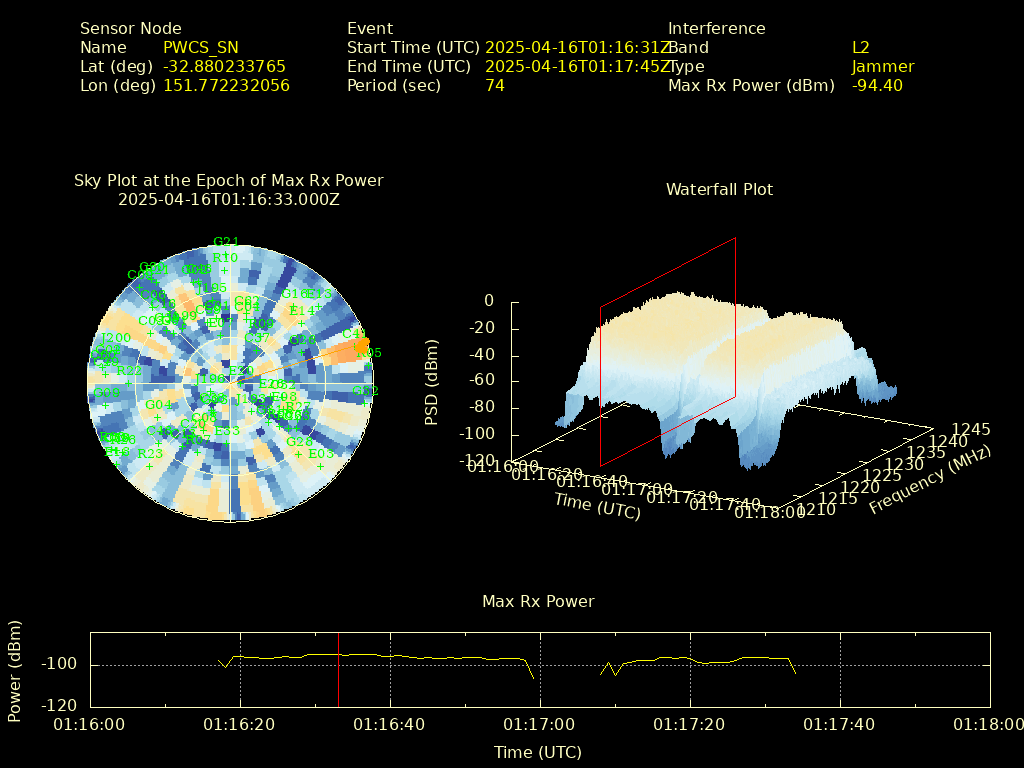Image resolution: width=1024 pixels, height=768 pixels.
Task: Select the event period value 74
Action: [495, 86]
